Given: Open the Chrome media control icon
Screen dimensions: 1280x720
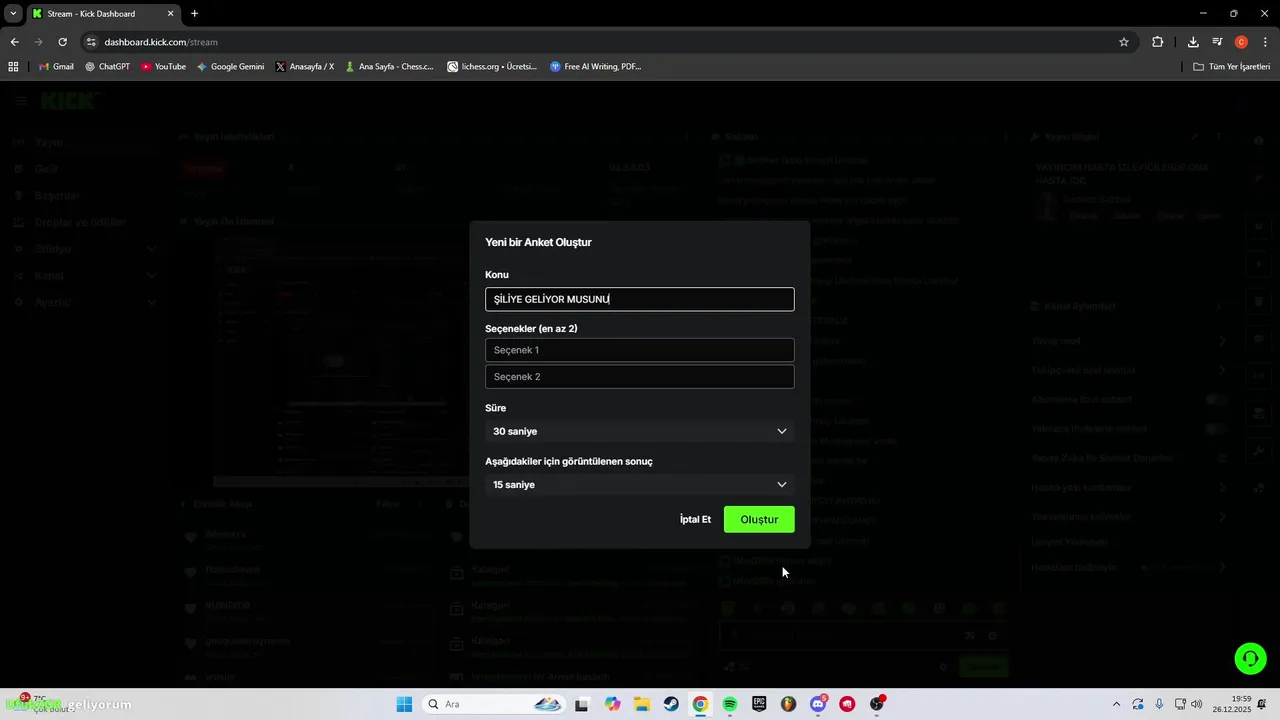Looking at the screenshot, I should coord(1217,42).
